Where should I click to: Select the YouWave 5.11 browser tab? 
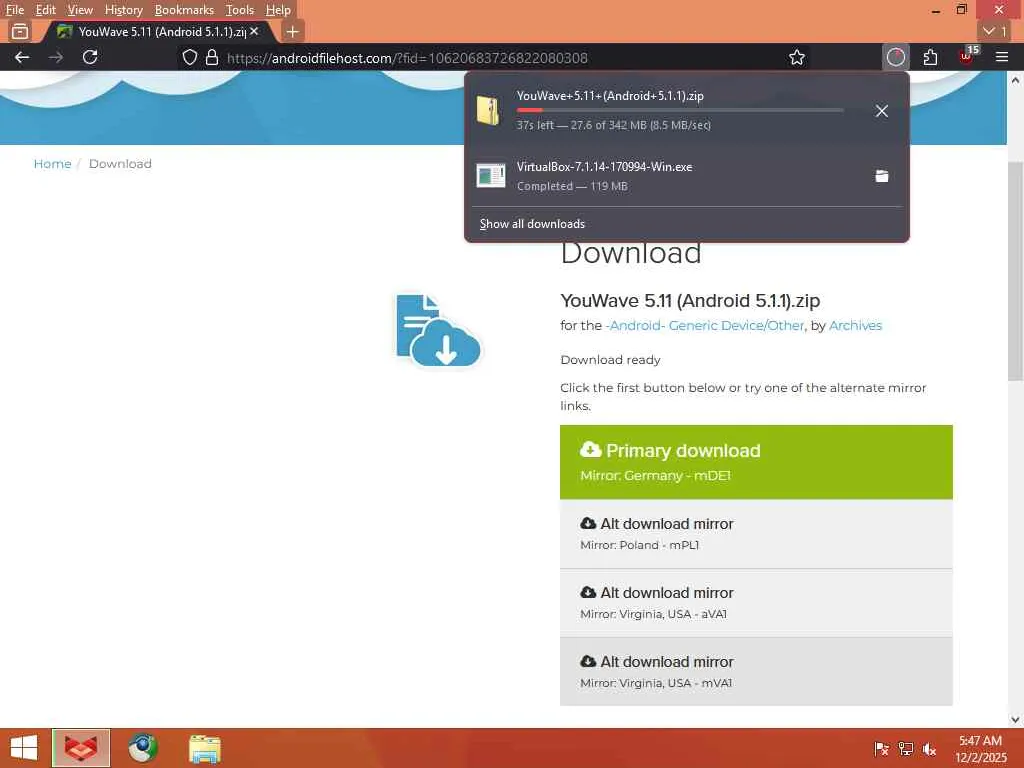(158, 31)
